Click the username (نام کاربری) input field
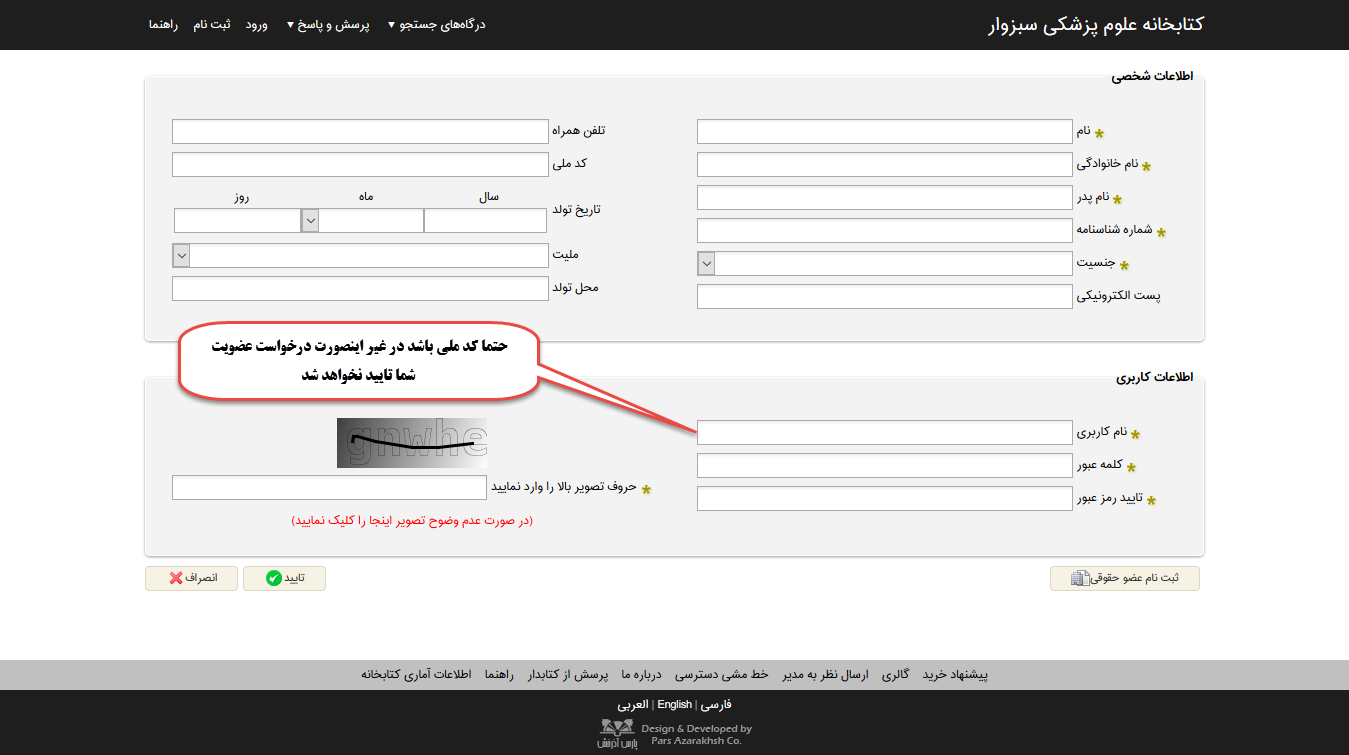 tap(884, 432)
